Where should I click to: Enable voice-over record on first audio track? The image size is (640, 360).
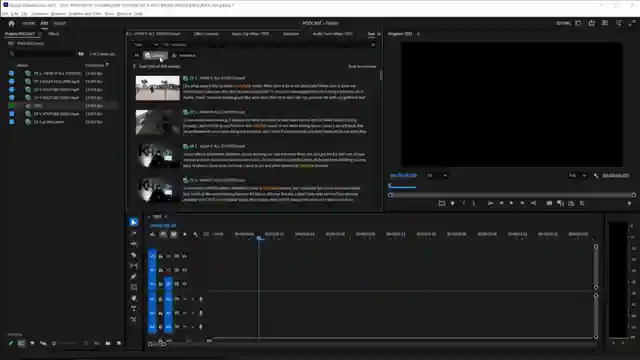200,299
